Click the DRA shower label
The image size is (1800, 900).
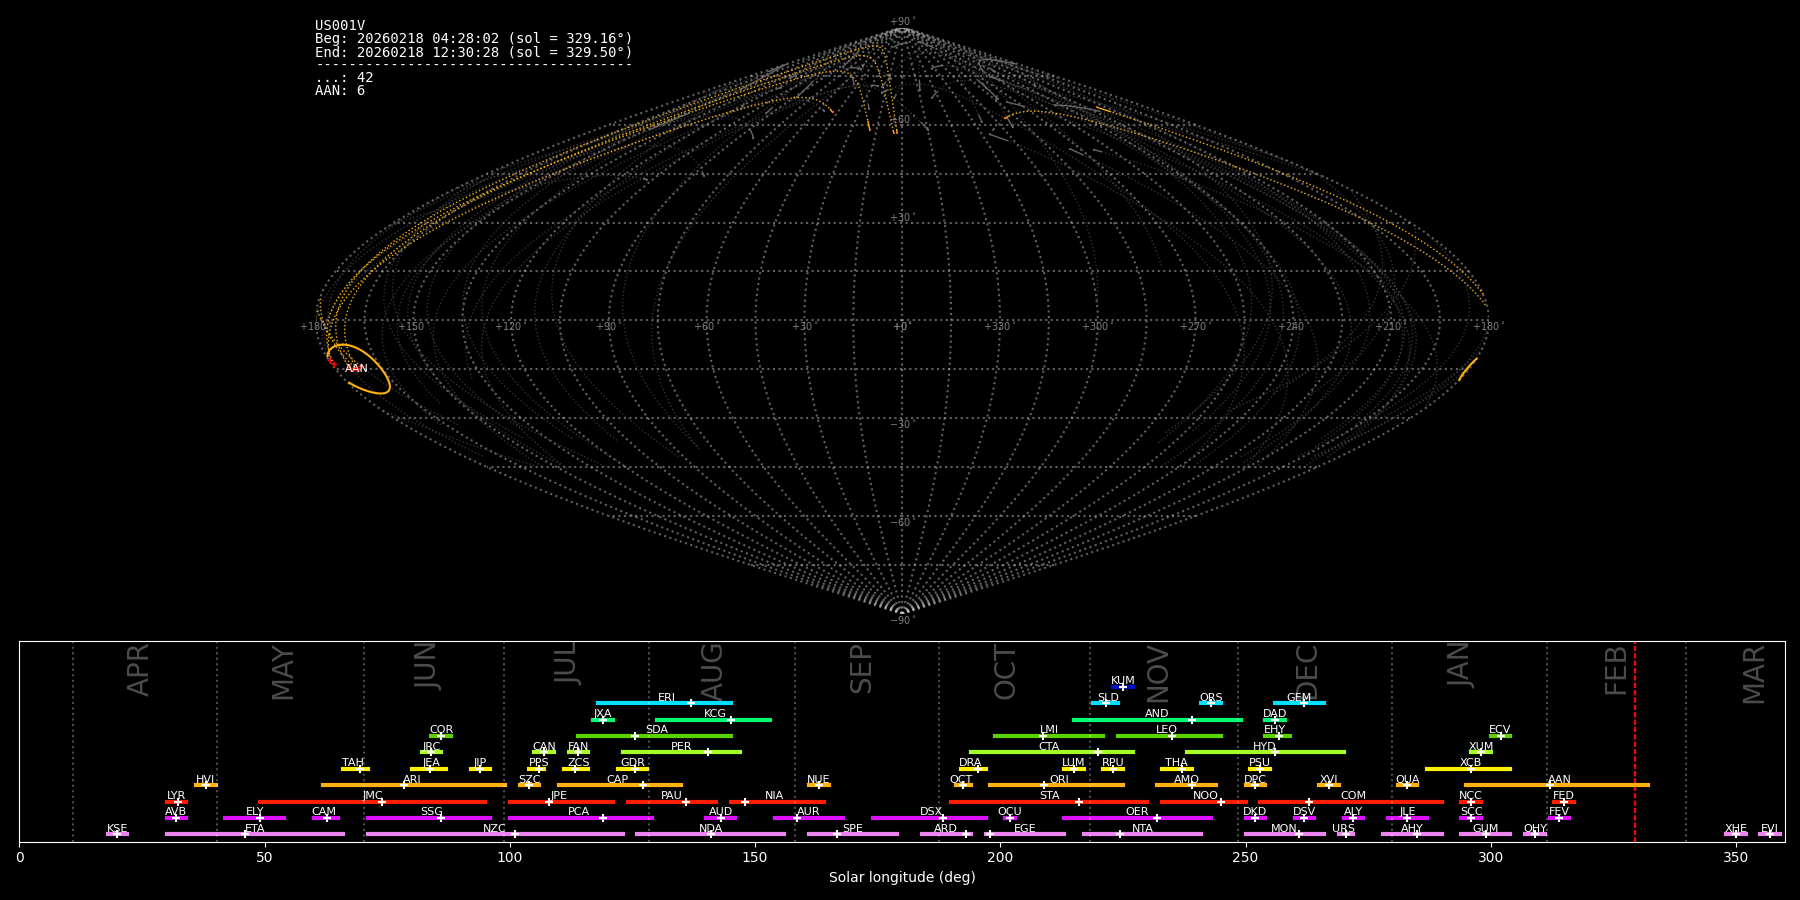[x=970, y=763]
